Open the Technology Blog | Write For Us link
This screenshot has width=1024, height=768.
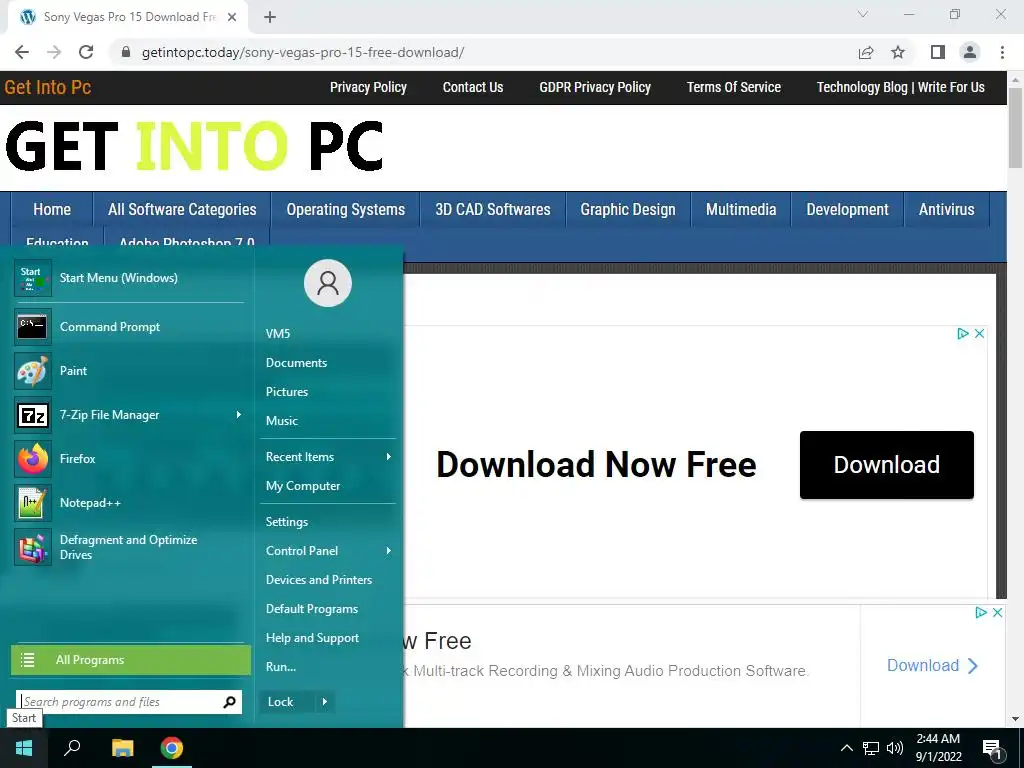[901, 88]
